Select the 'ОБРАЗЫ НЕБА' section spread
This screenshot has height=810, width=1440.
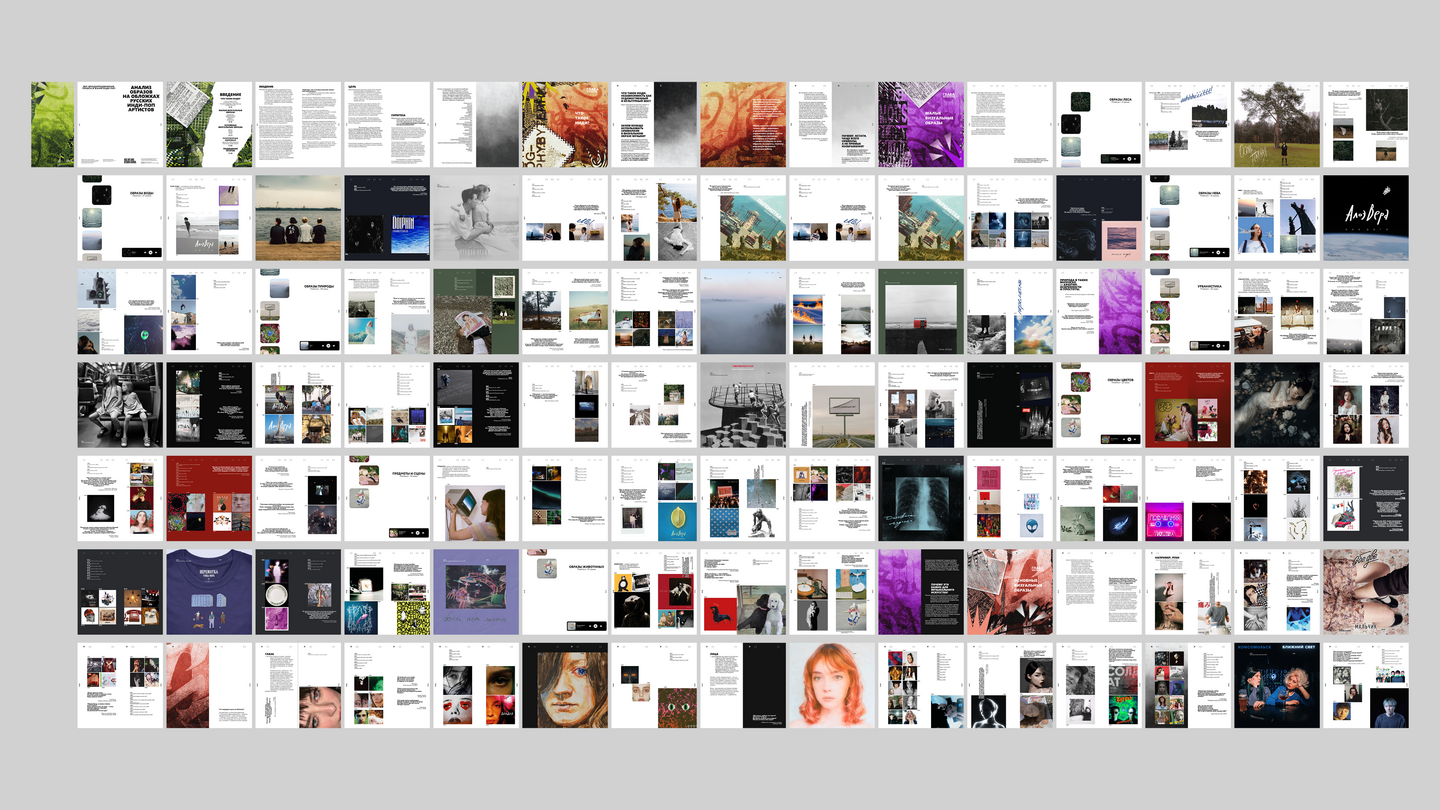tap(1188, 218)
